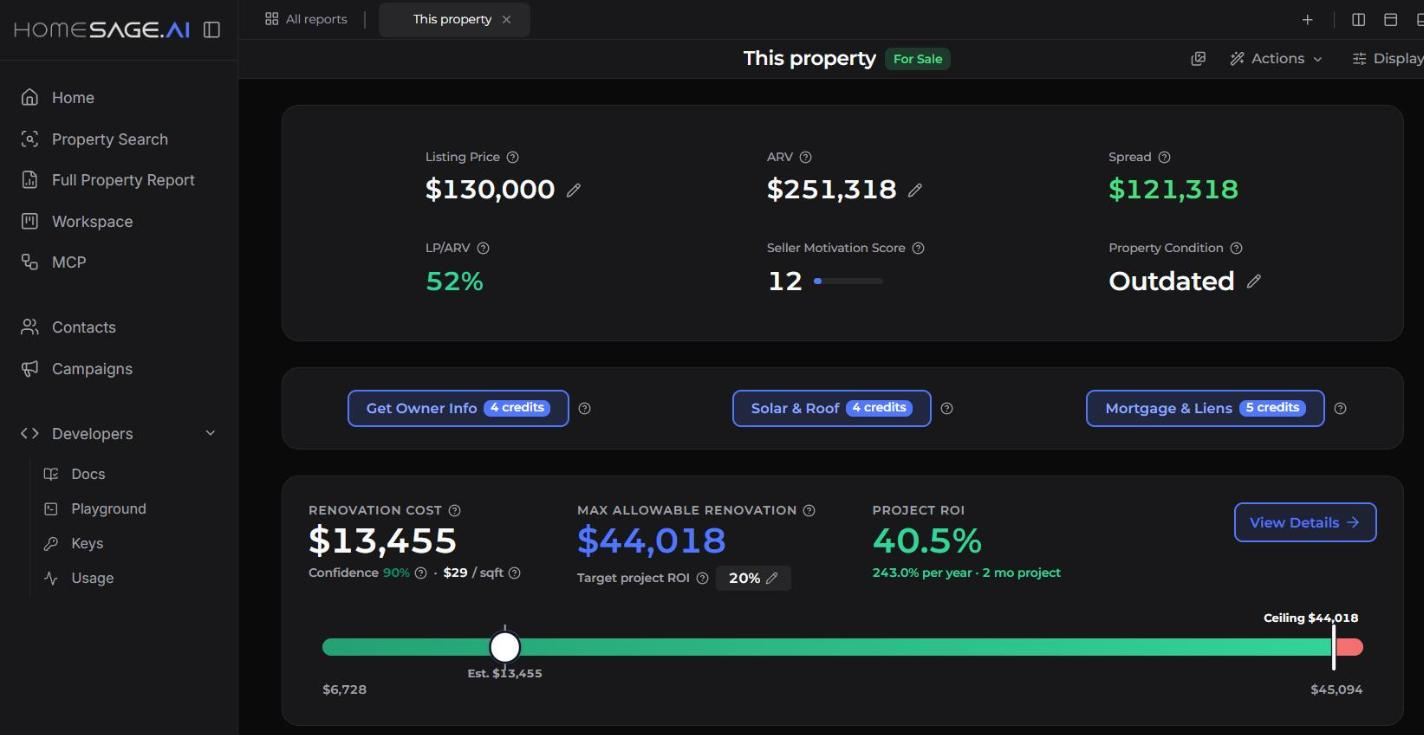Show LP/ARV help tooltip icon
This screenshot has width=1424, height=735.
pyautogui.click(x=483, y=248)
